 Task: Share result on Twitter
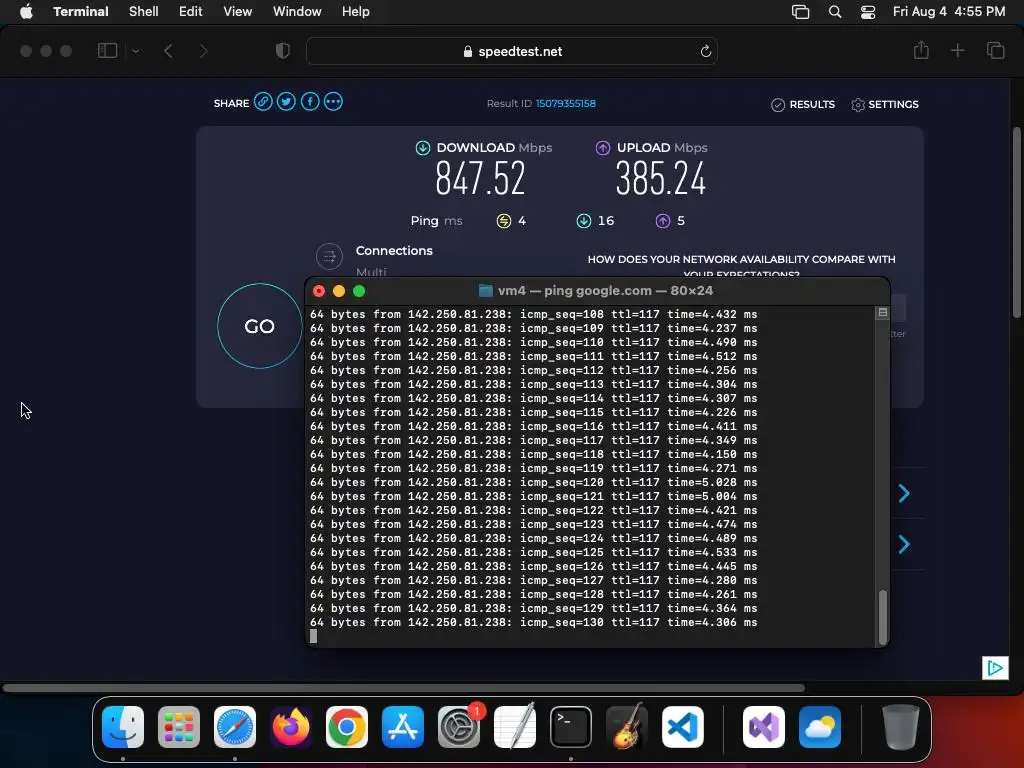point(286,102)
